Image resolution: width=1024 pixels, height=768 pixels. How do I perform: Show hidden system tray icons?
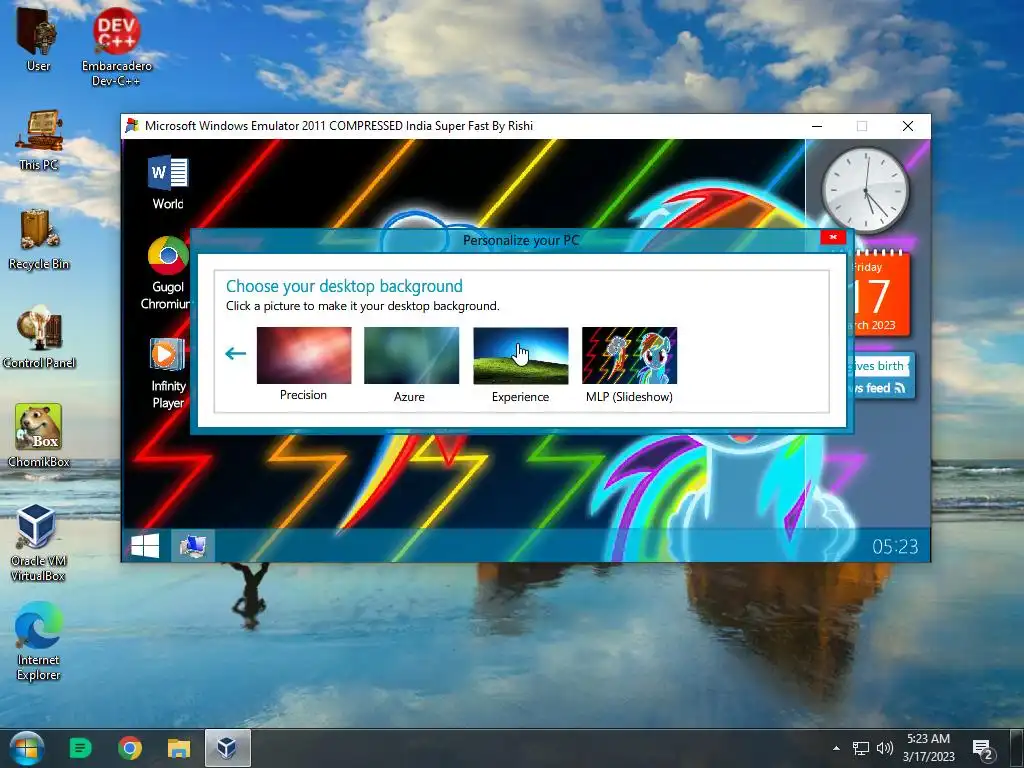[836, 748]
